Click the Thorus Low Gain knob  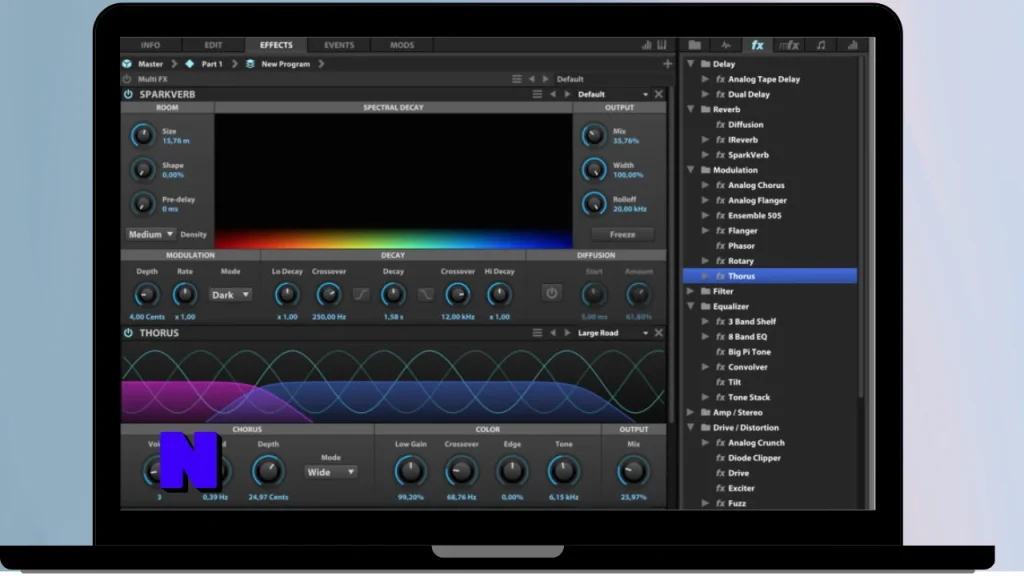click(410, 472)
